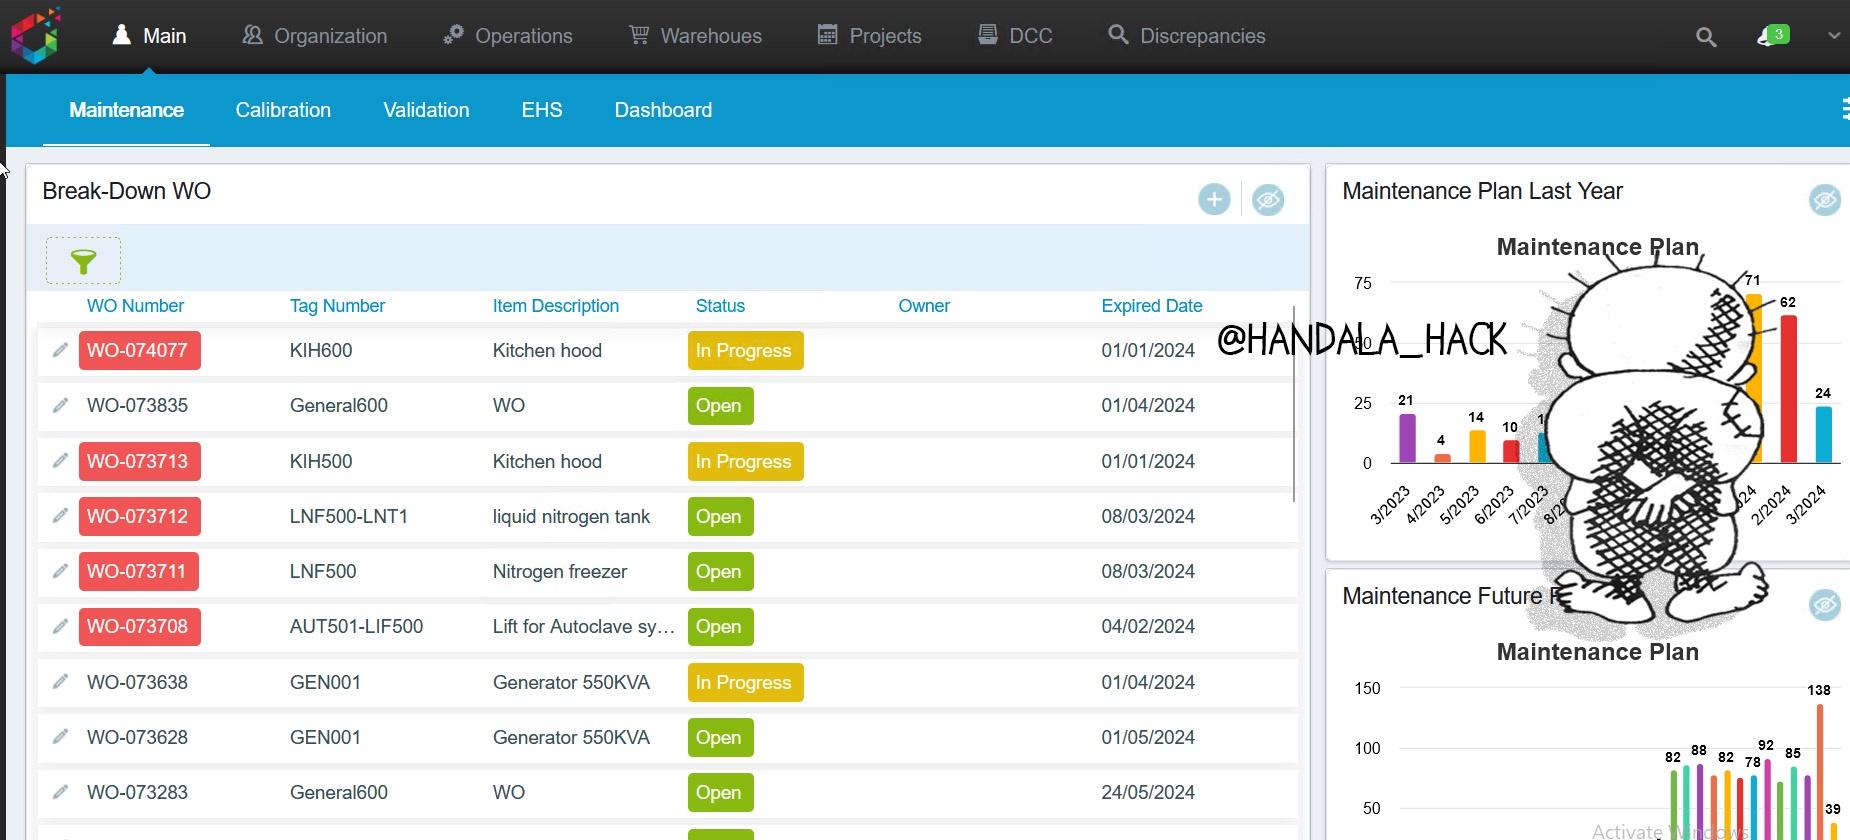This screenshot has width=1850, height=840.
Task: Switch to the Dashboard tab
Action: (x=663, y=110)
